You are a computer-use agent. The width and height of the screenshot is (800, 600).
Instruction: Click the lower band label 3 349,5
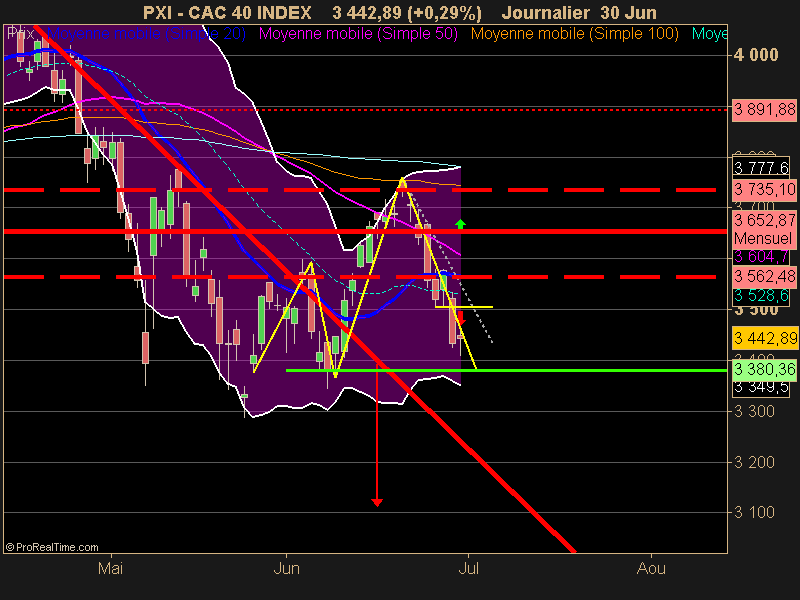[761, 387]
